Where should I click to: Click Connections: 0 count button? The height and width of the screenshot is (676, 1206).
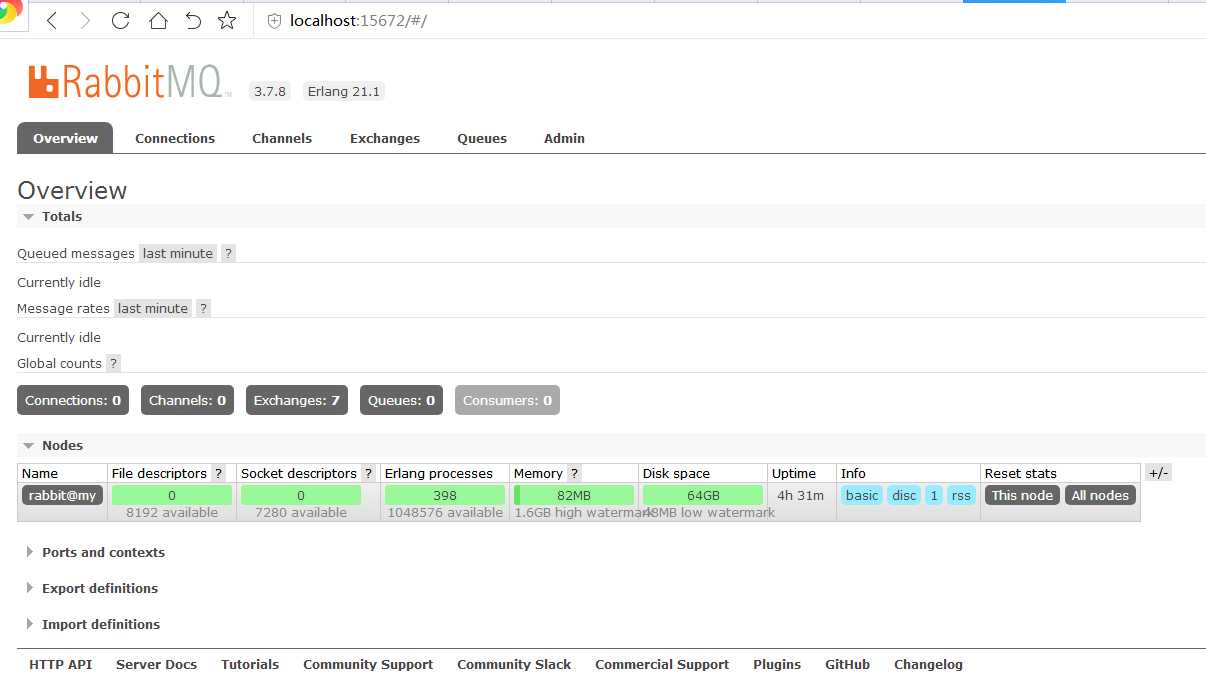(73, 401)
